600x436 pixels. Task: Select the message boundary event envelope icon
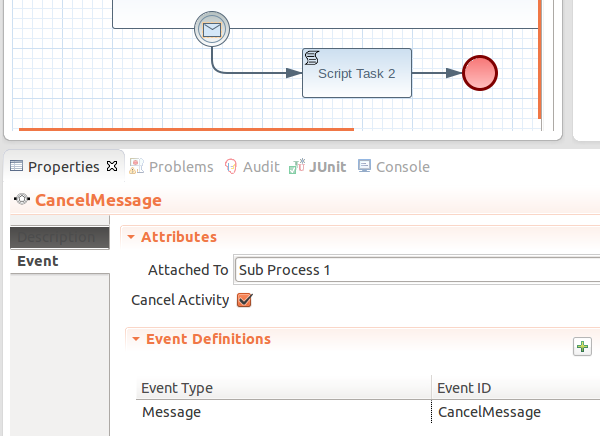click(211, 30)
